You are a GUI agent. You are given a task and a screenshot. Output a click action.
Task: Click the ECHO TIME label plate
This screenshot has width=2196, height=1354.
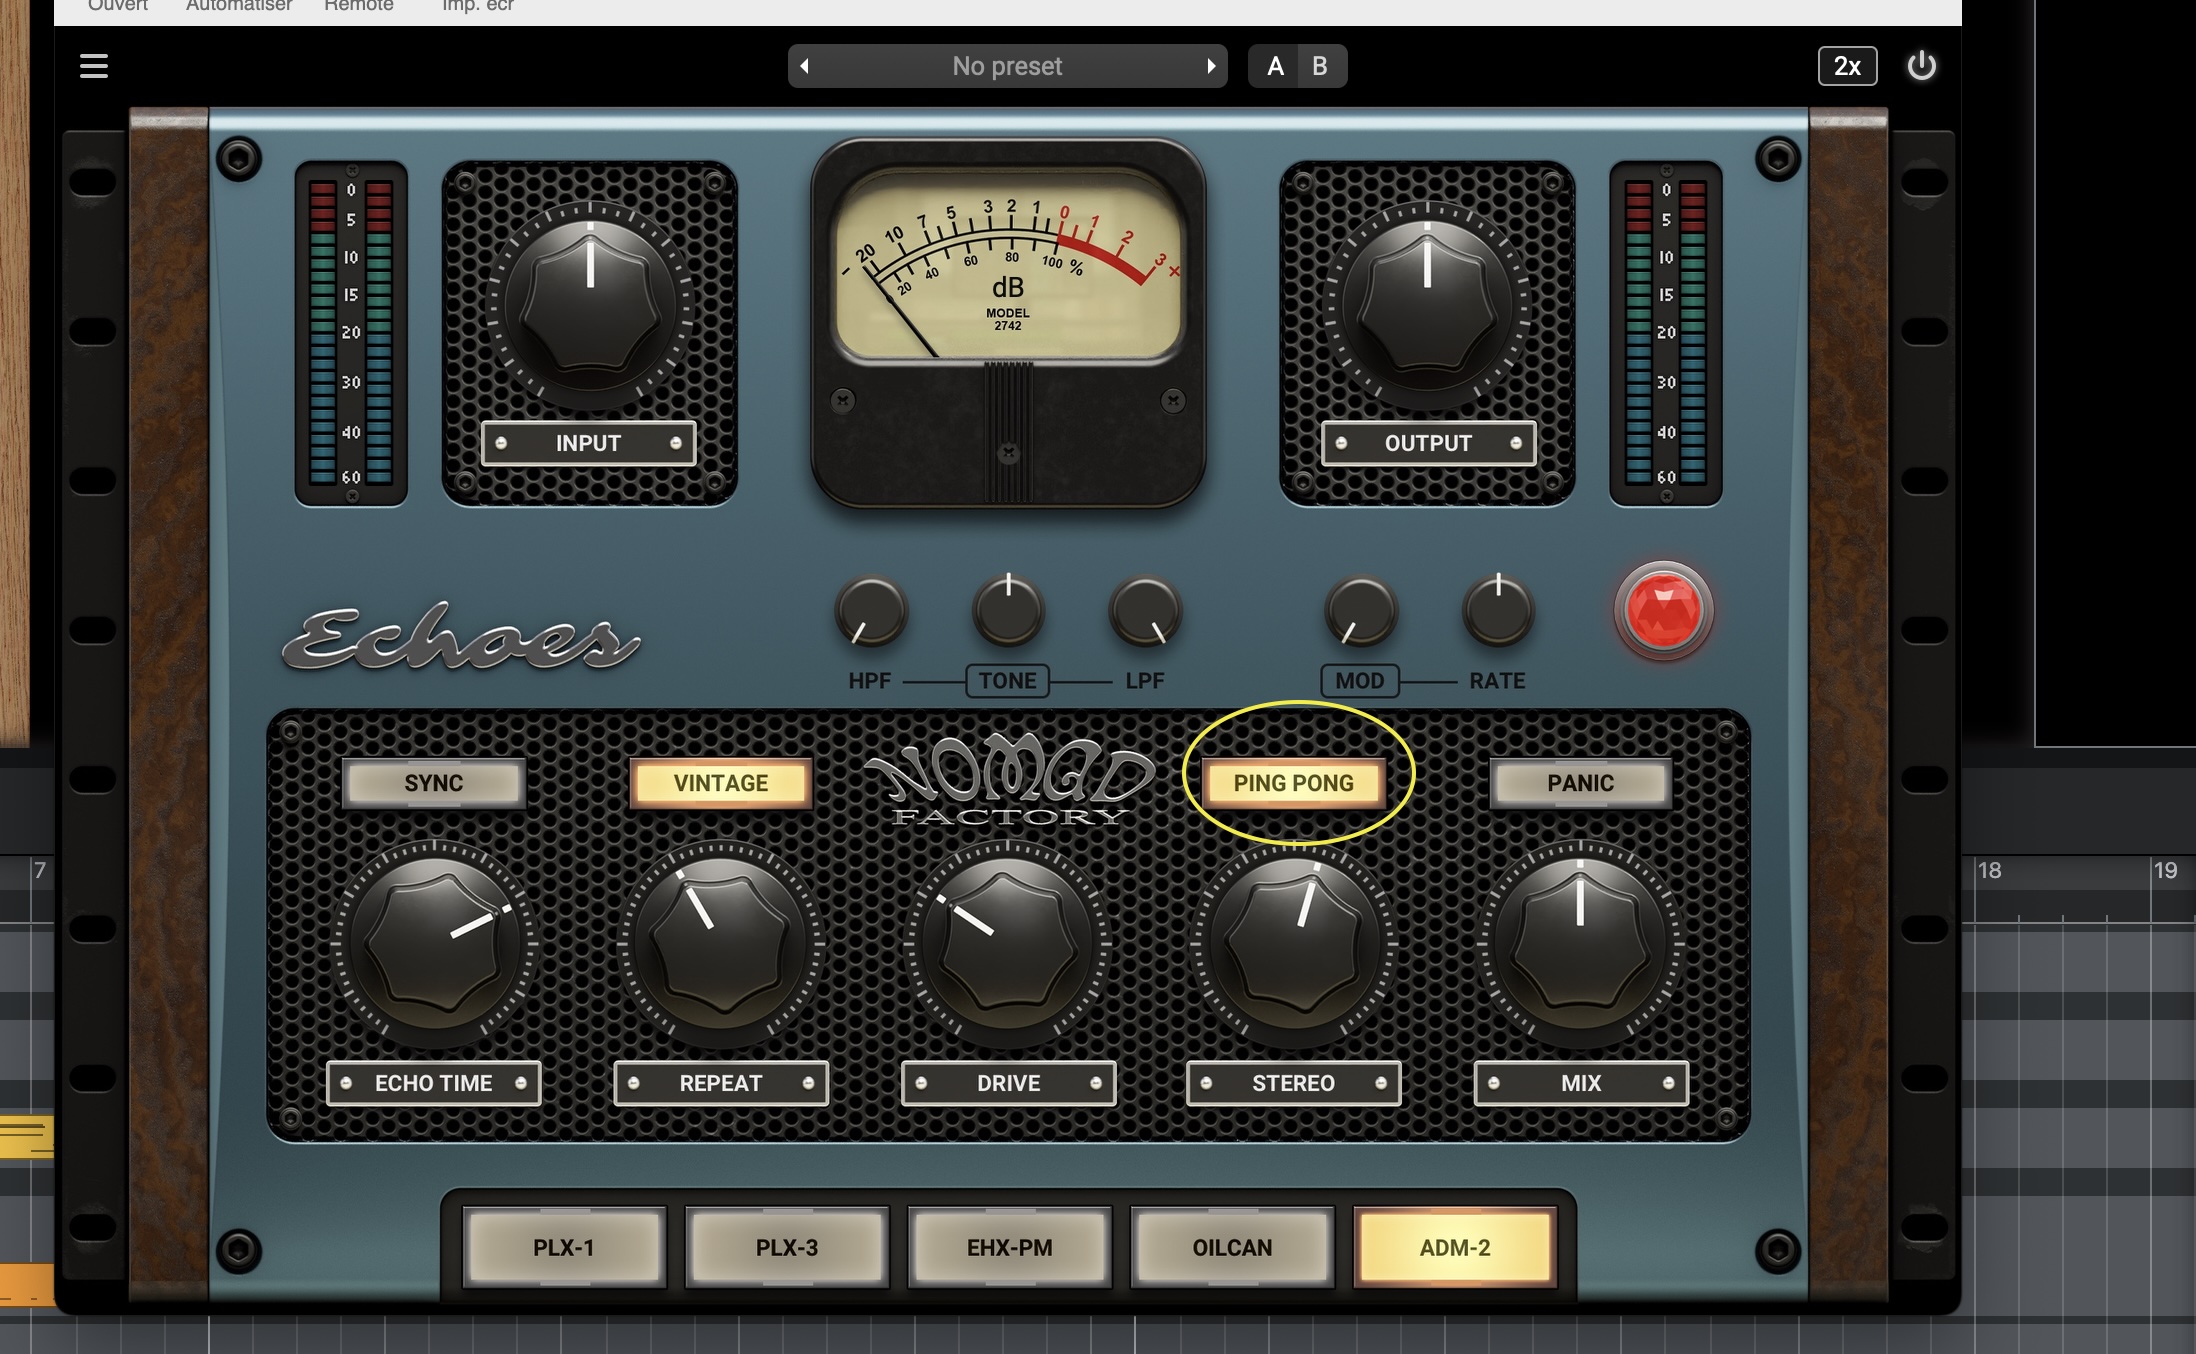click(434, 1083)
